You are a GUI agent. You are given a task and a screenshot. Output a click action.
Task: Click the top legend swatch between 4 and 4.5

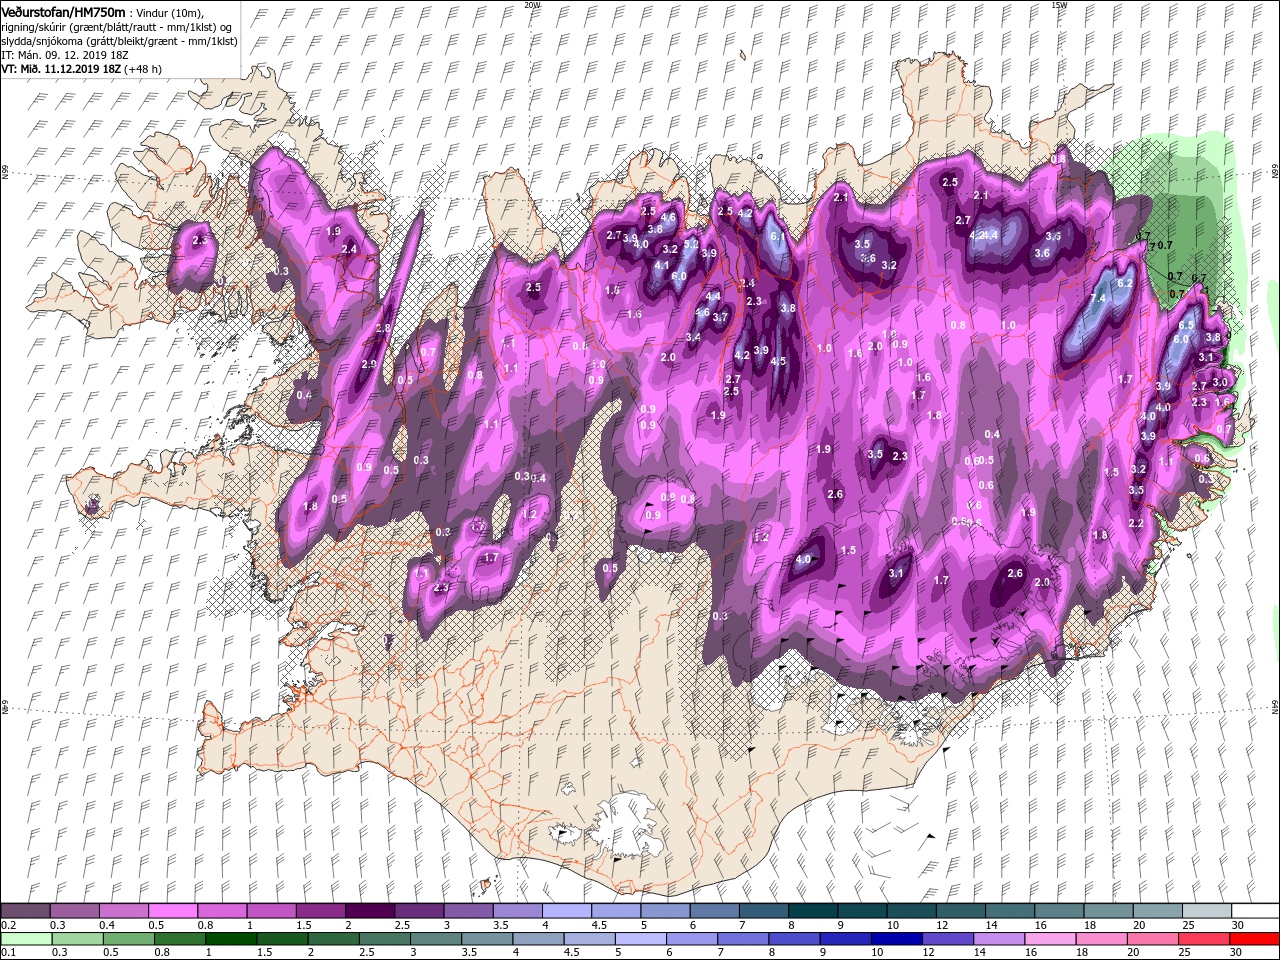point(566,910)
